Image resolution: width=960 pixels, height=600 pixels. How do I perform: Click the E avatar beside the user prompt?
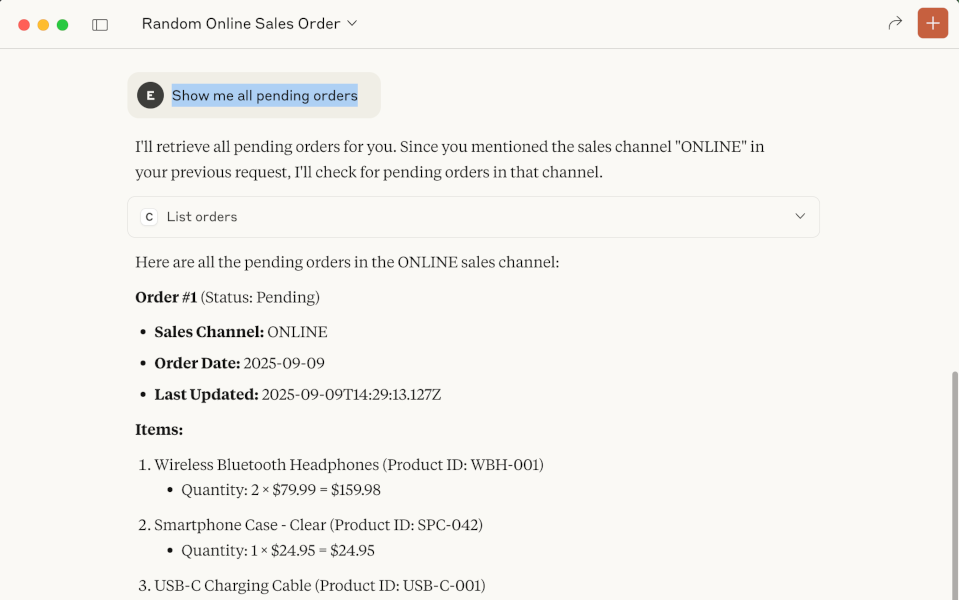[149, 95]
